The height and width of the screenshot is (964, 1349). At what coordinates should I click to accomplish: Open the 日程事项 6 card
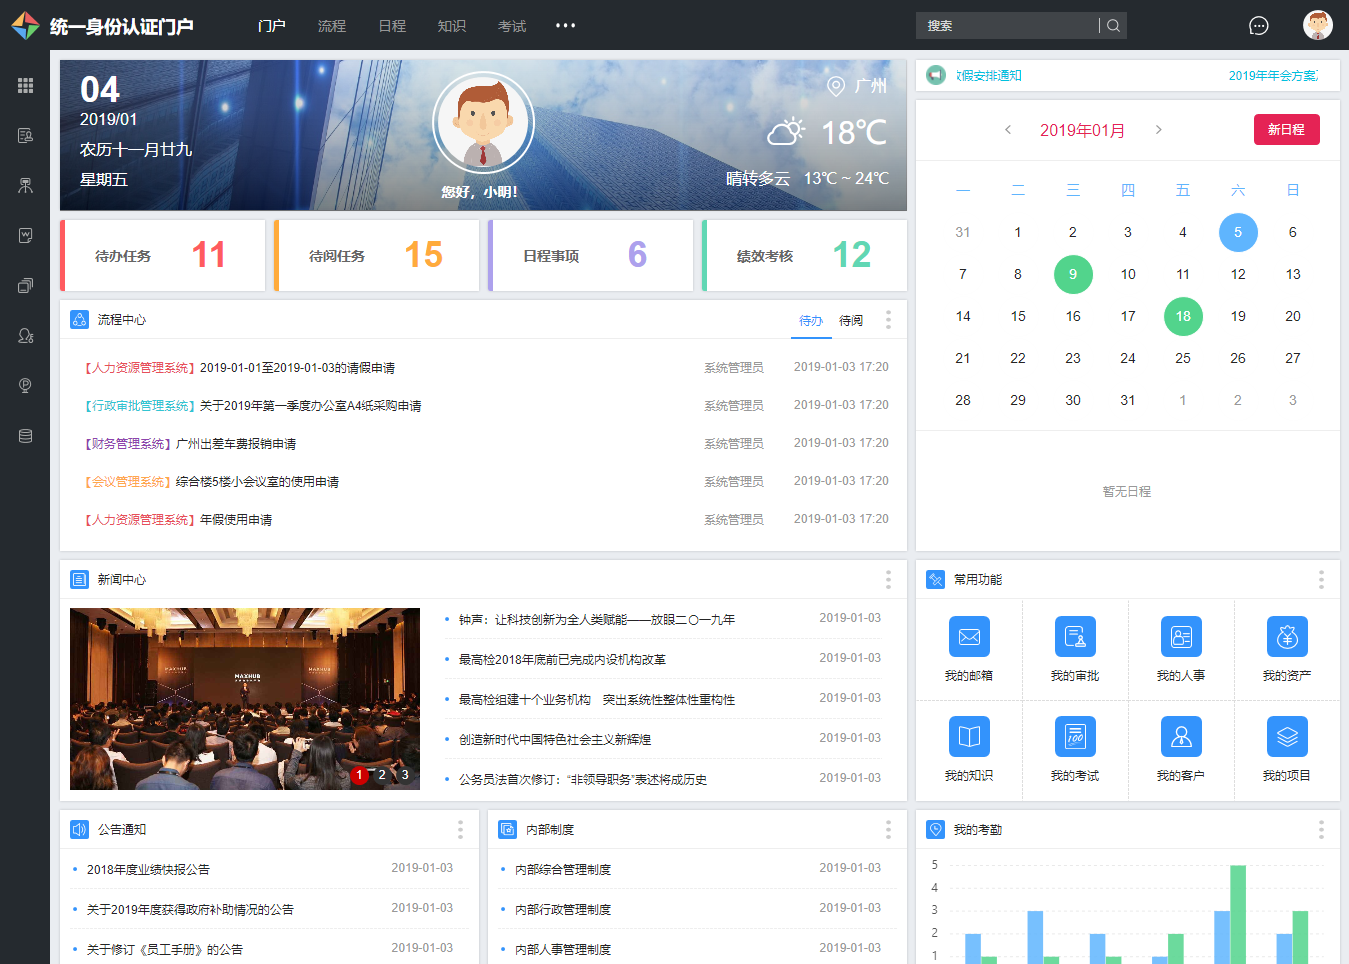click(x=591, y=255)
